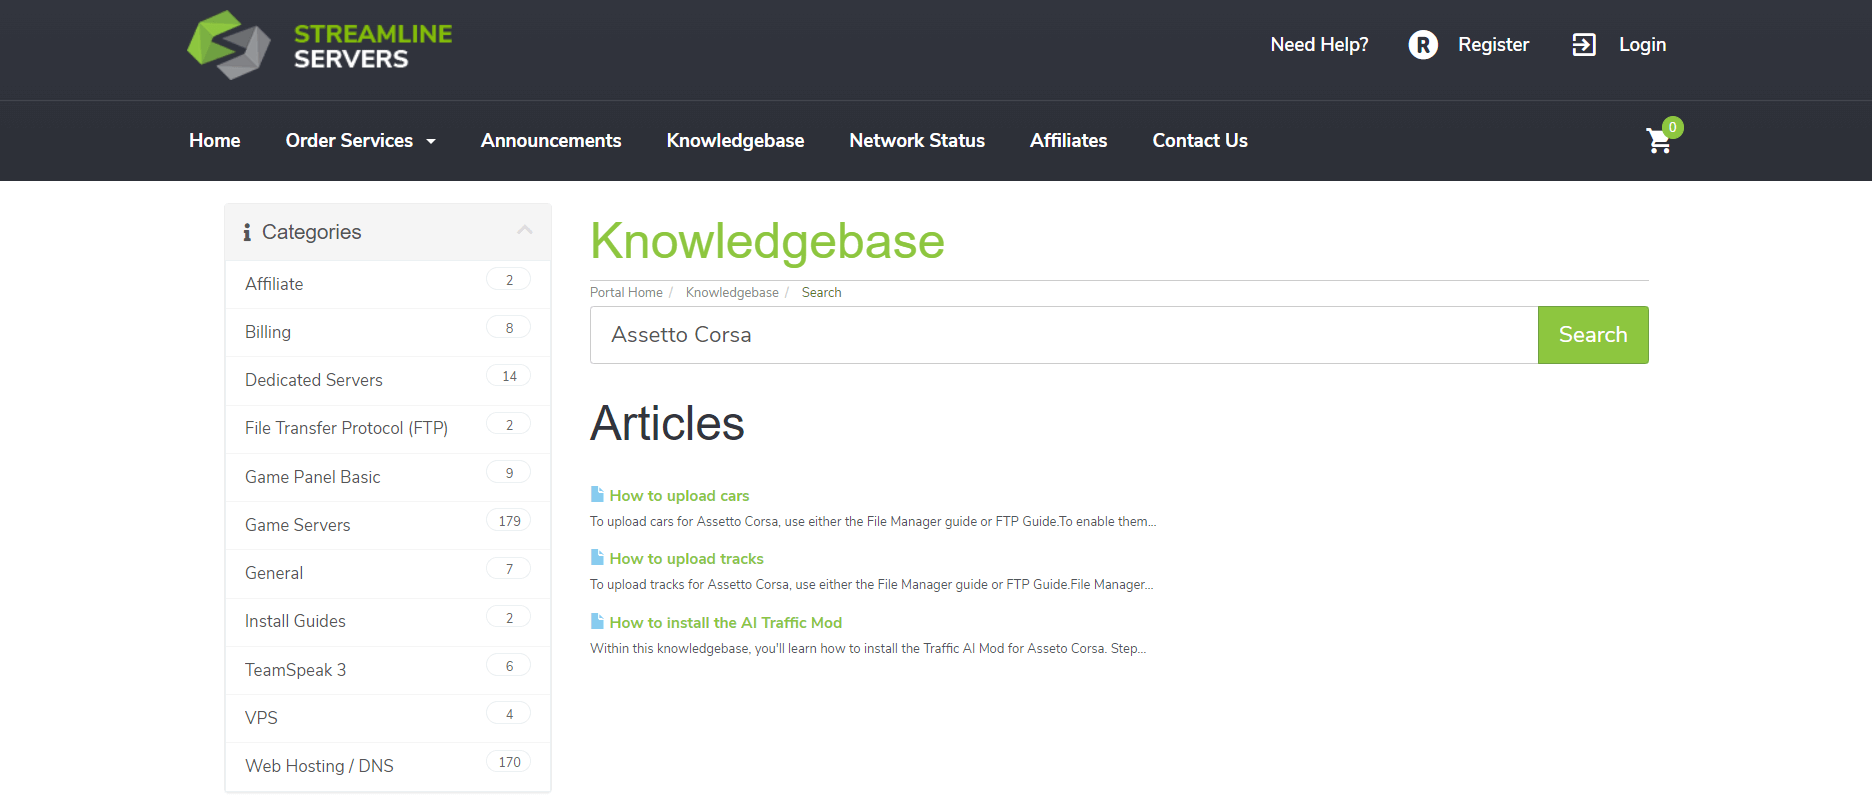Viewport: 1872px width, 805px height.
Task: Open the Contact Us menu item
Action: (x=1200, y=141)
